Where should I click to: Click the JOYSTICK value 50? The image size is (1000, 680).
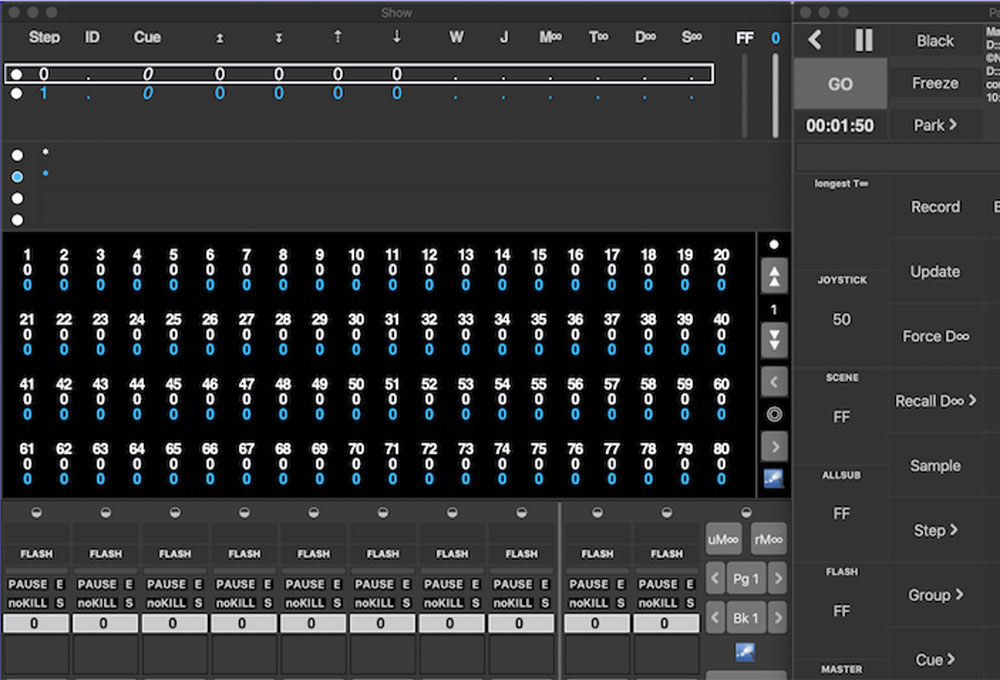pos(841,320)
